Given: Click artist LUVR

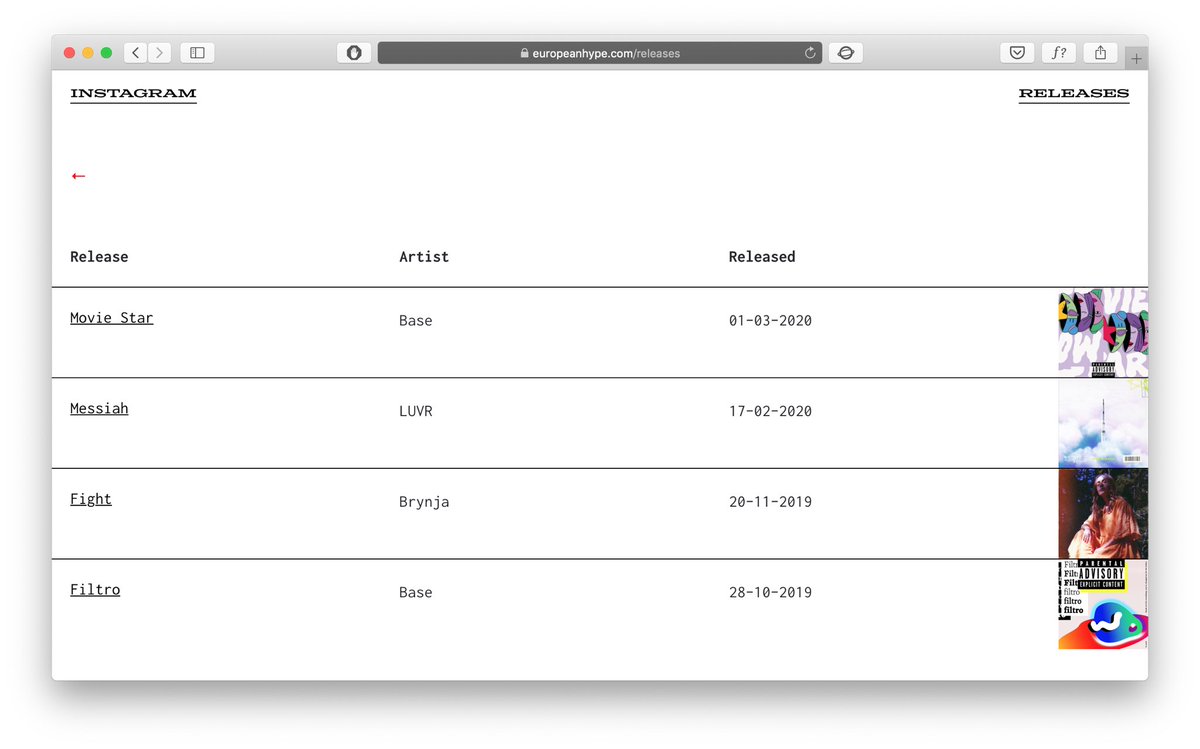Looking at the screenshot, I should tap(416, 411).
